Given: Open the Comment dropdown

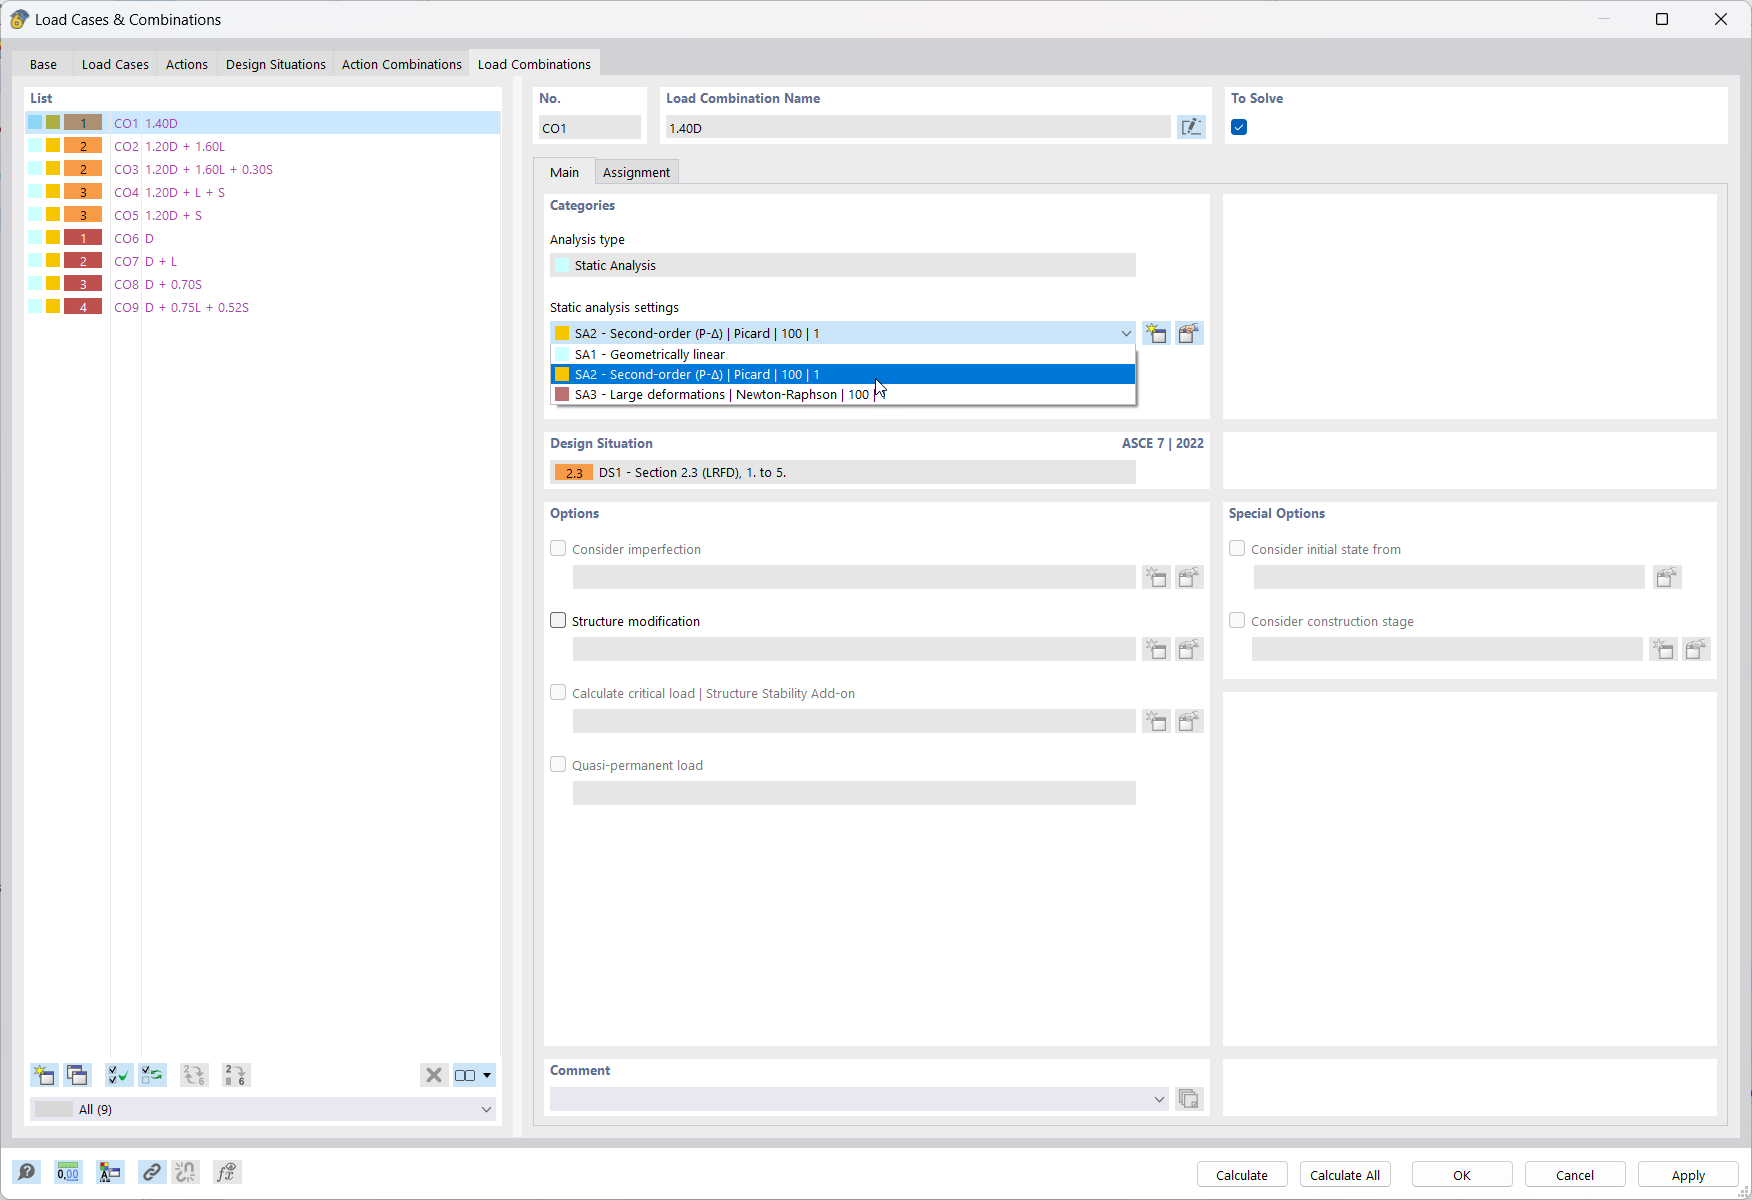Looking at the screenshot, I should (1159, 1099).
